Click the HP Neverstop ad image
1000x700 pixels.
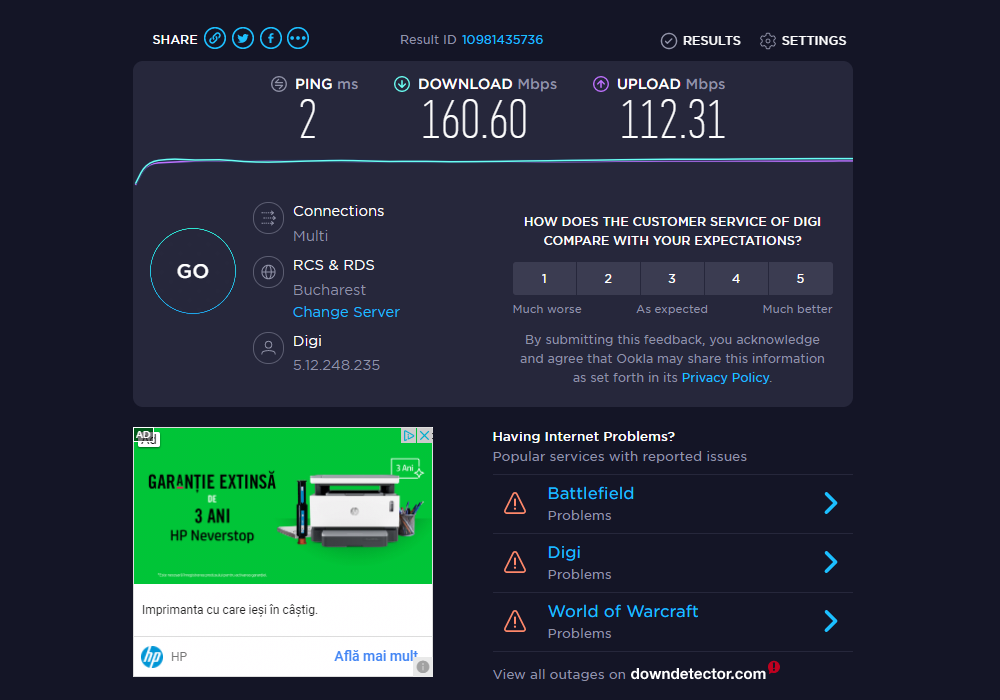(283, 506)
